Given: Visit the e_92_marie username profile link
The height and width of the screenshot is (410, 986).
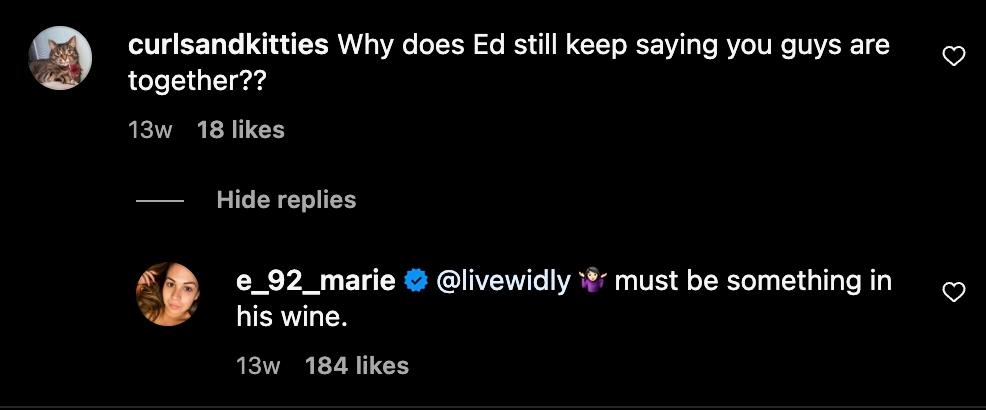Looking at the screenshot, I should pyautogui.click(x=315, y=282).
